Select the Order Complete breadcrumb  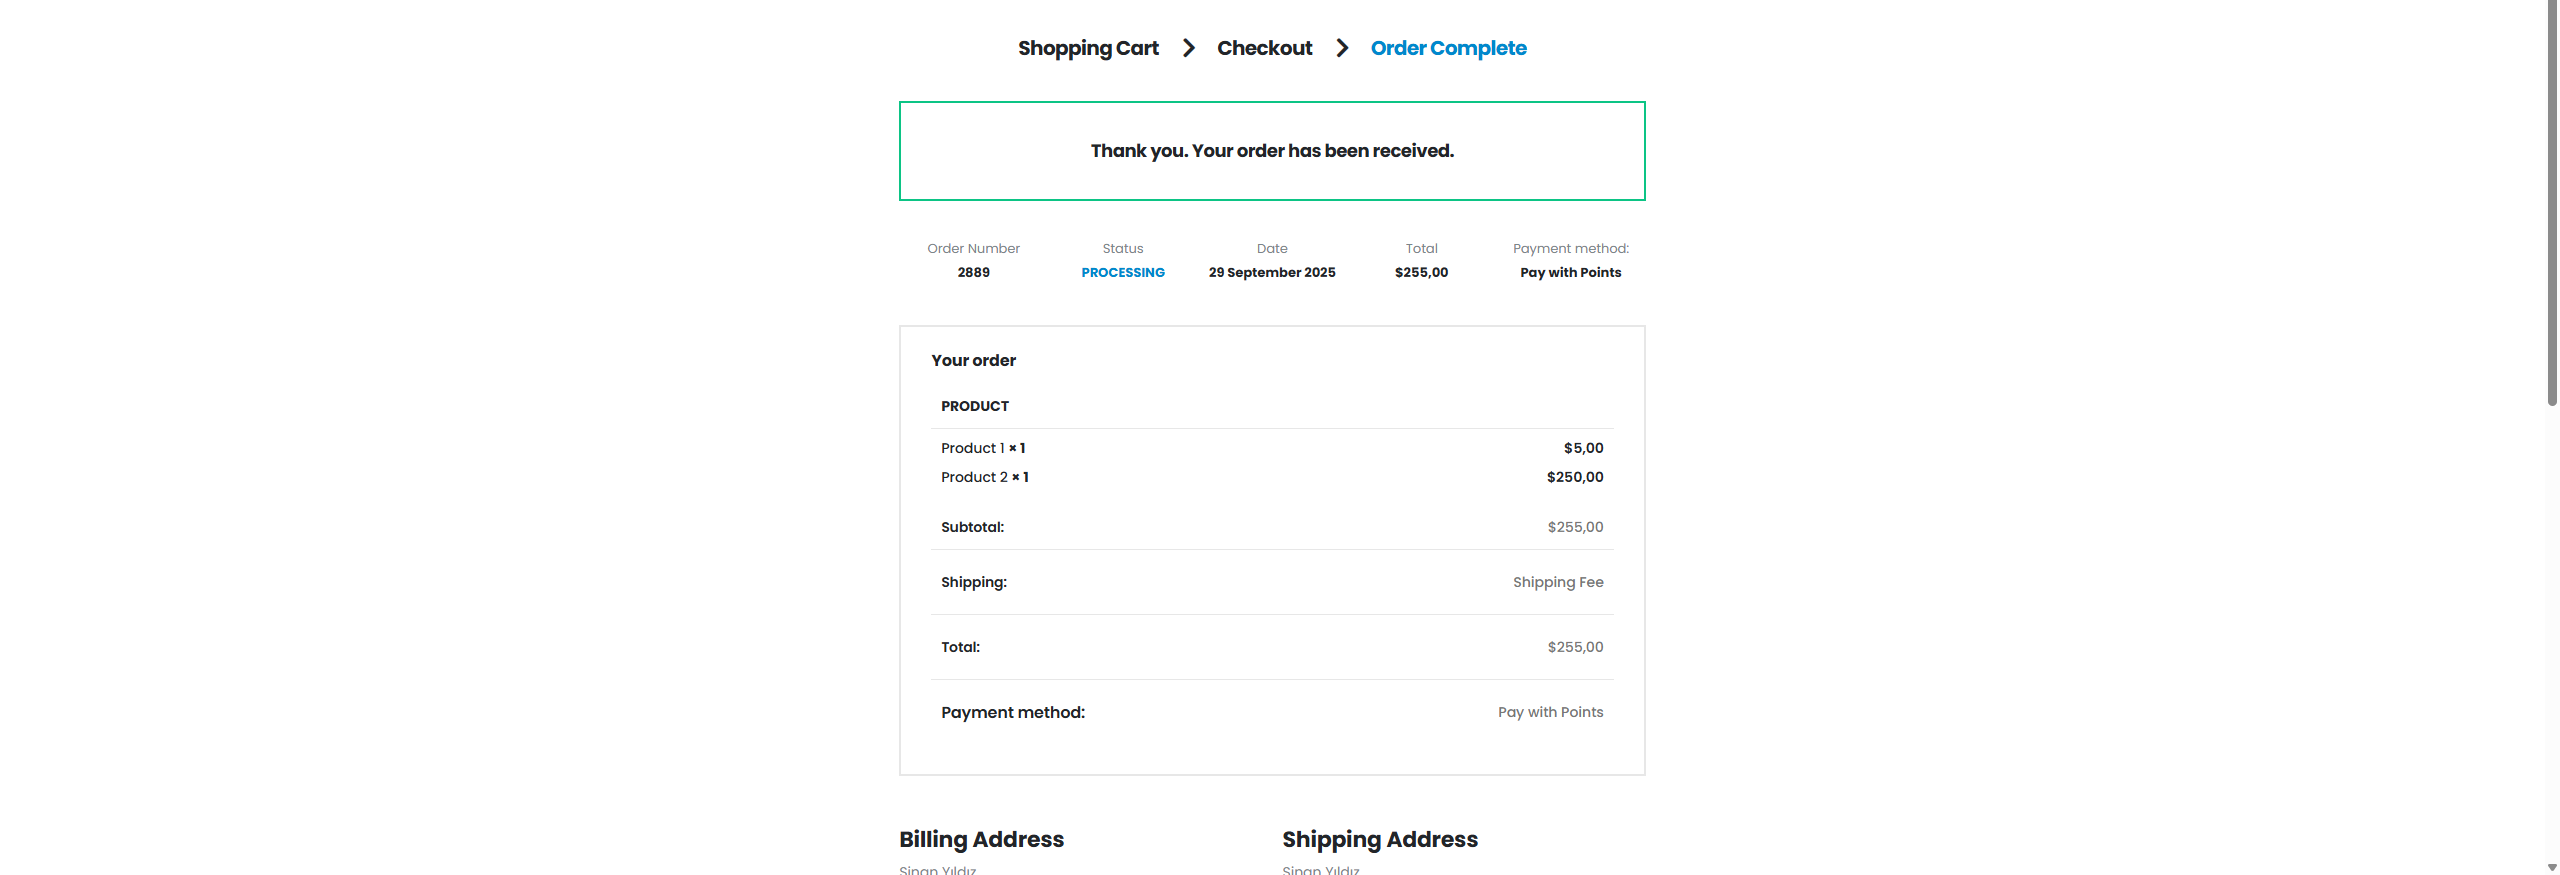1447,47
